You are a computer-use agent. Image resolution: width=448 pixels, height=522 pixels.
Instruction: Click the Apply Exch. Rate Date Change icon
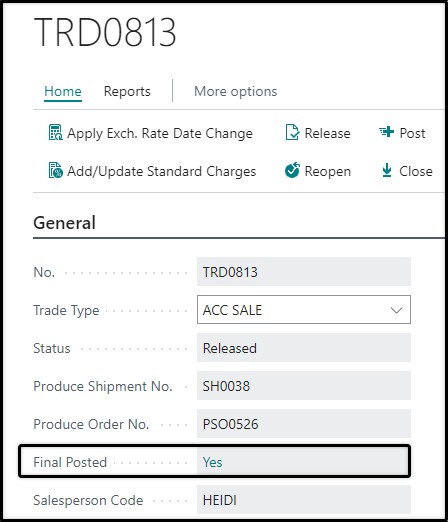point(55,132)
